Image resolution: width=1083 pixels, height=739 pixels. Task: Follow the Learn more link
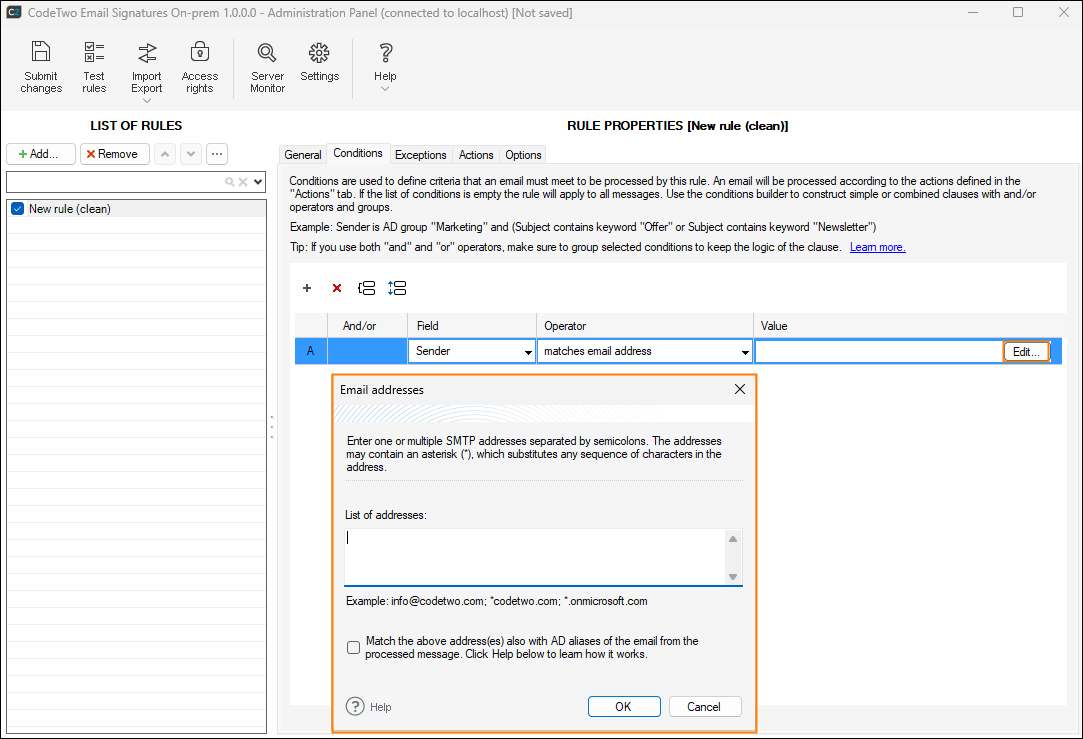877,247
